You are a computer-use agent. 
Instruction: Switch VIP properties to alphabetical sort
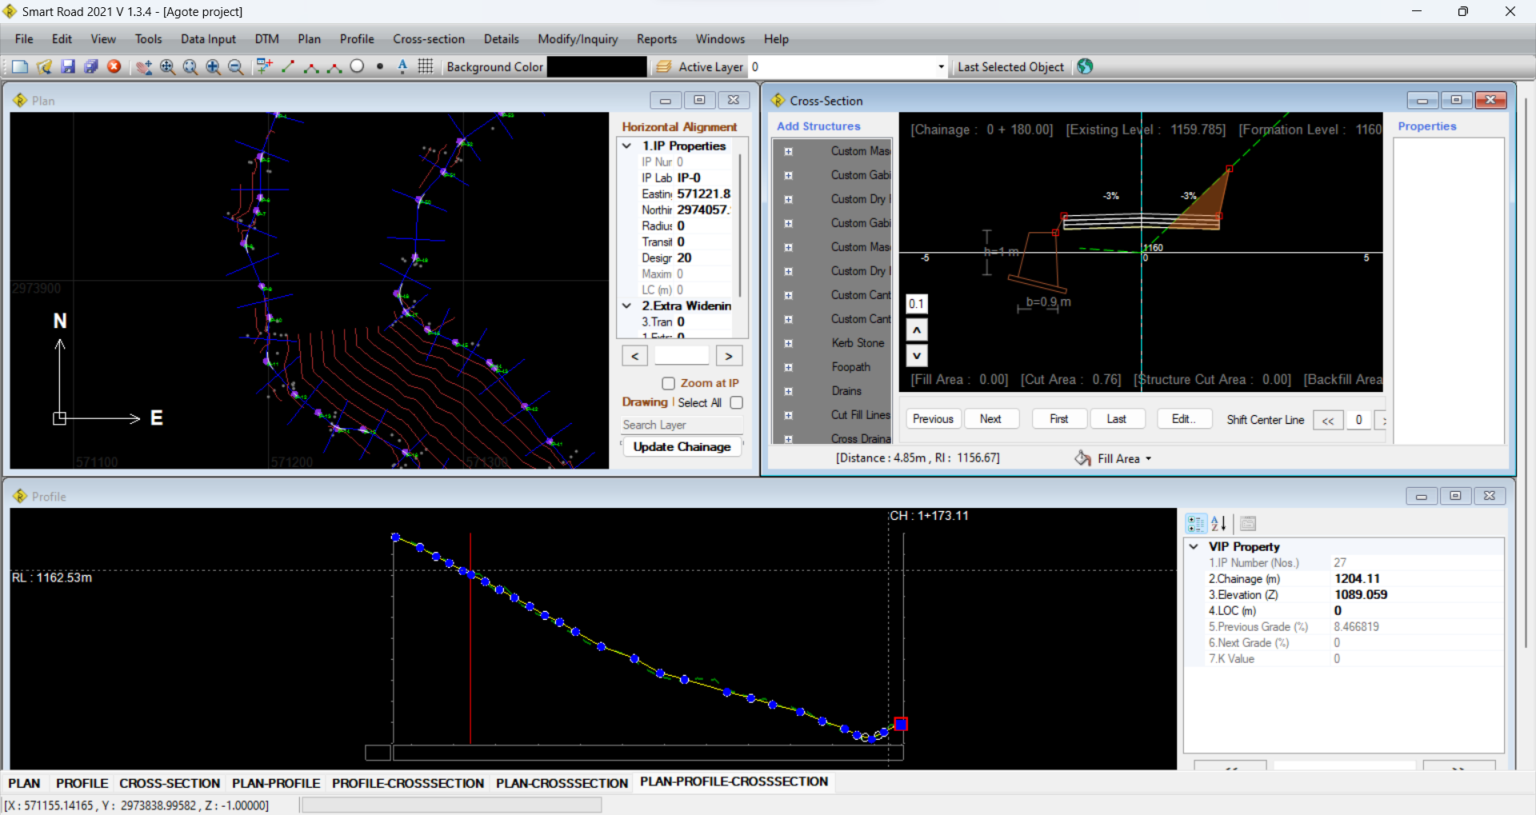[x=1219, y=523]
